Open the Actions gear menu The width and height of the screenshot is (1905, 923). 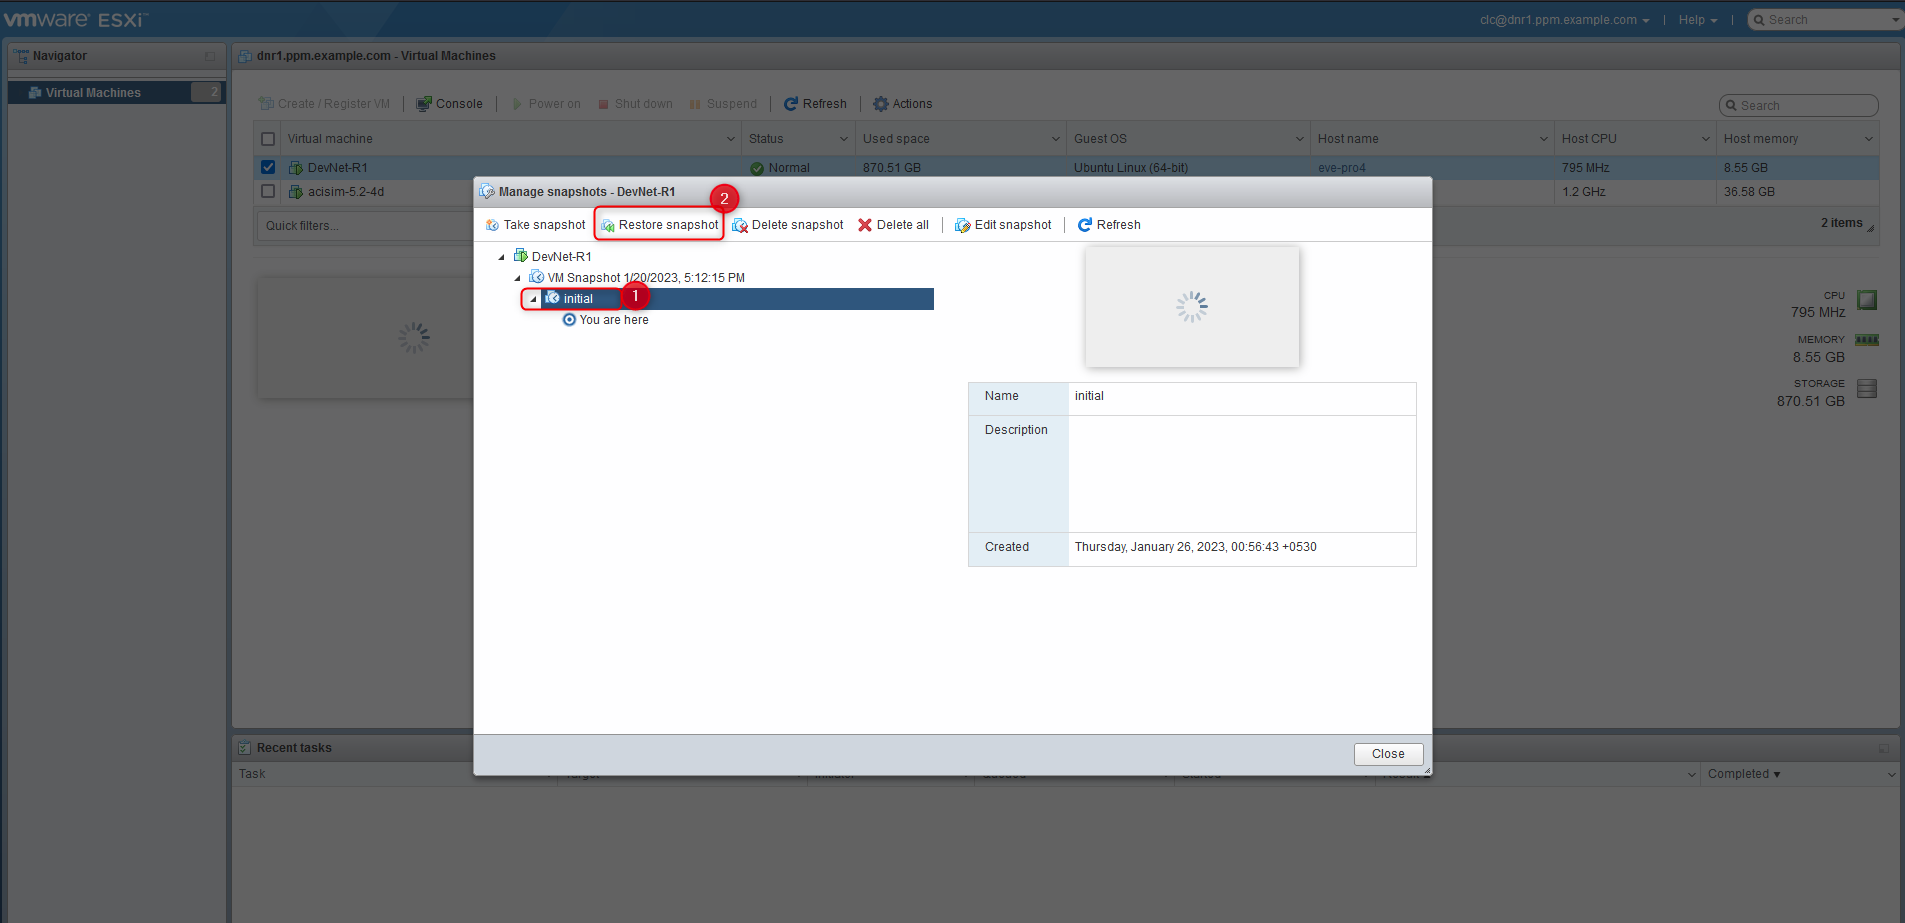point(902,104)
